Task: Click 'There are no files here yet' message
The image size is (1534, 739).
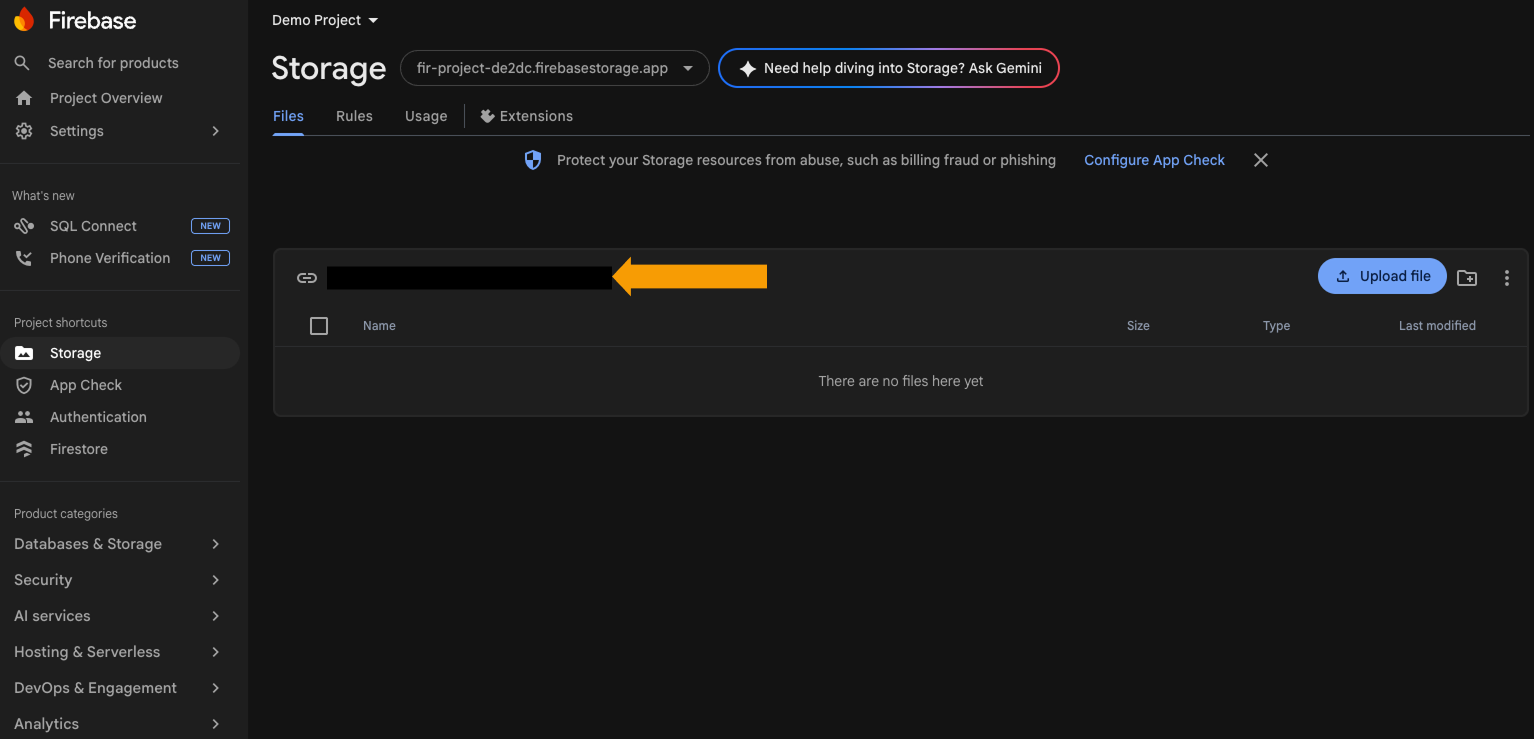Action: (901, 381)
